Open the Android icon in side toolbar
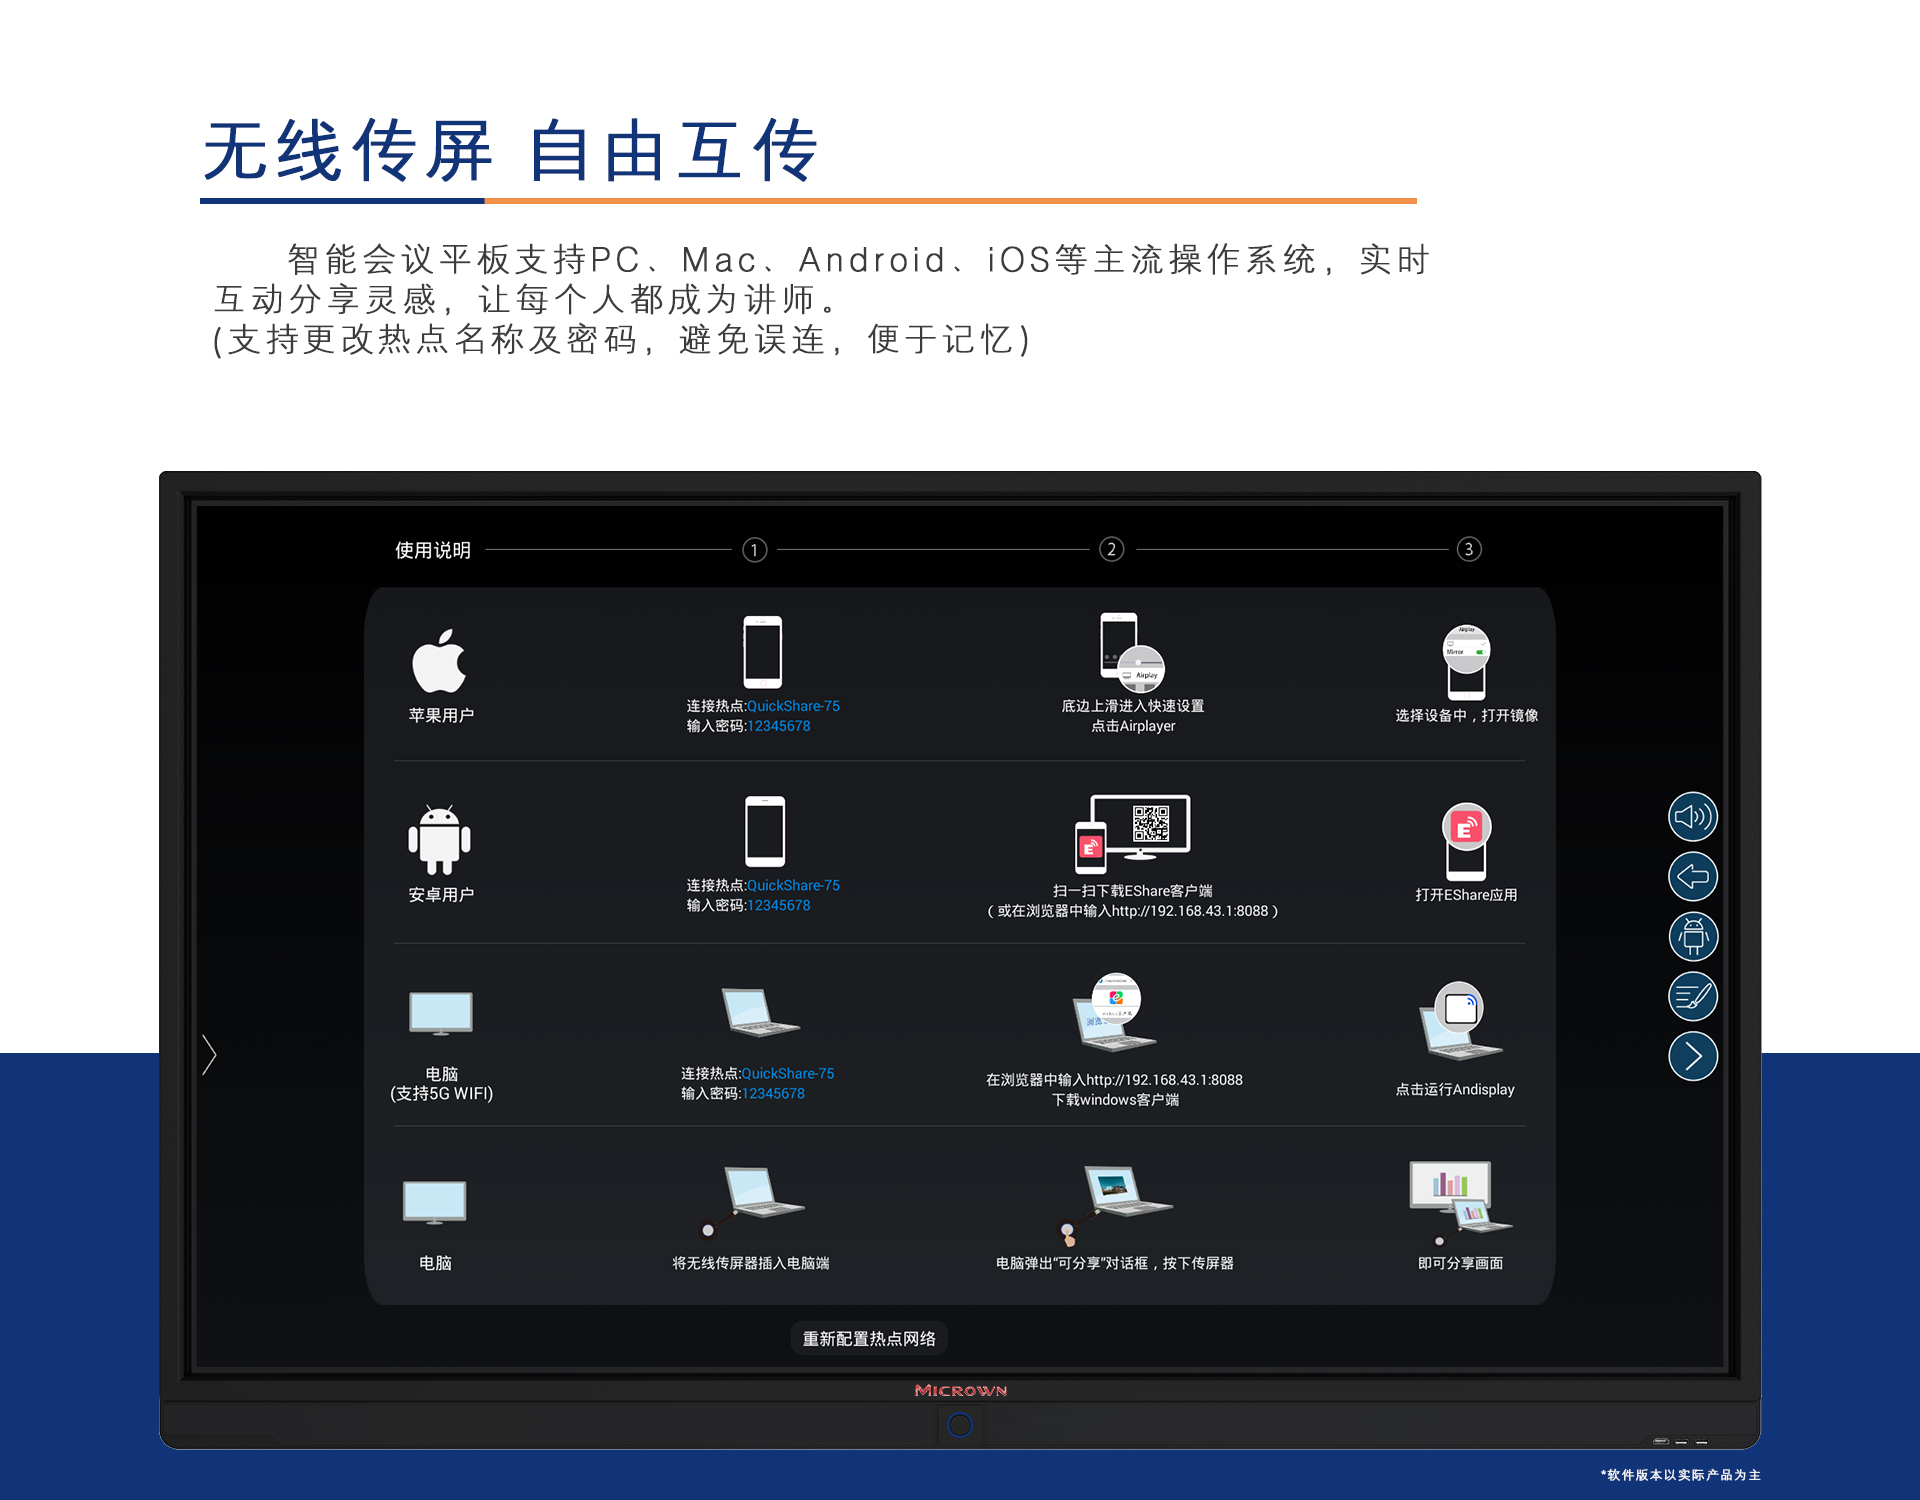Viewport: 1920px width, 1500px height. 1693,937
